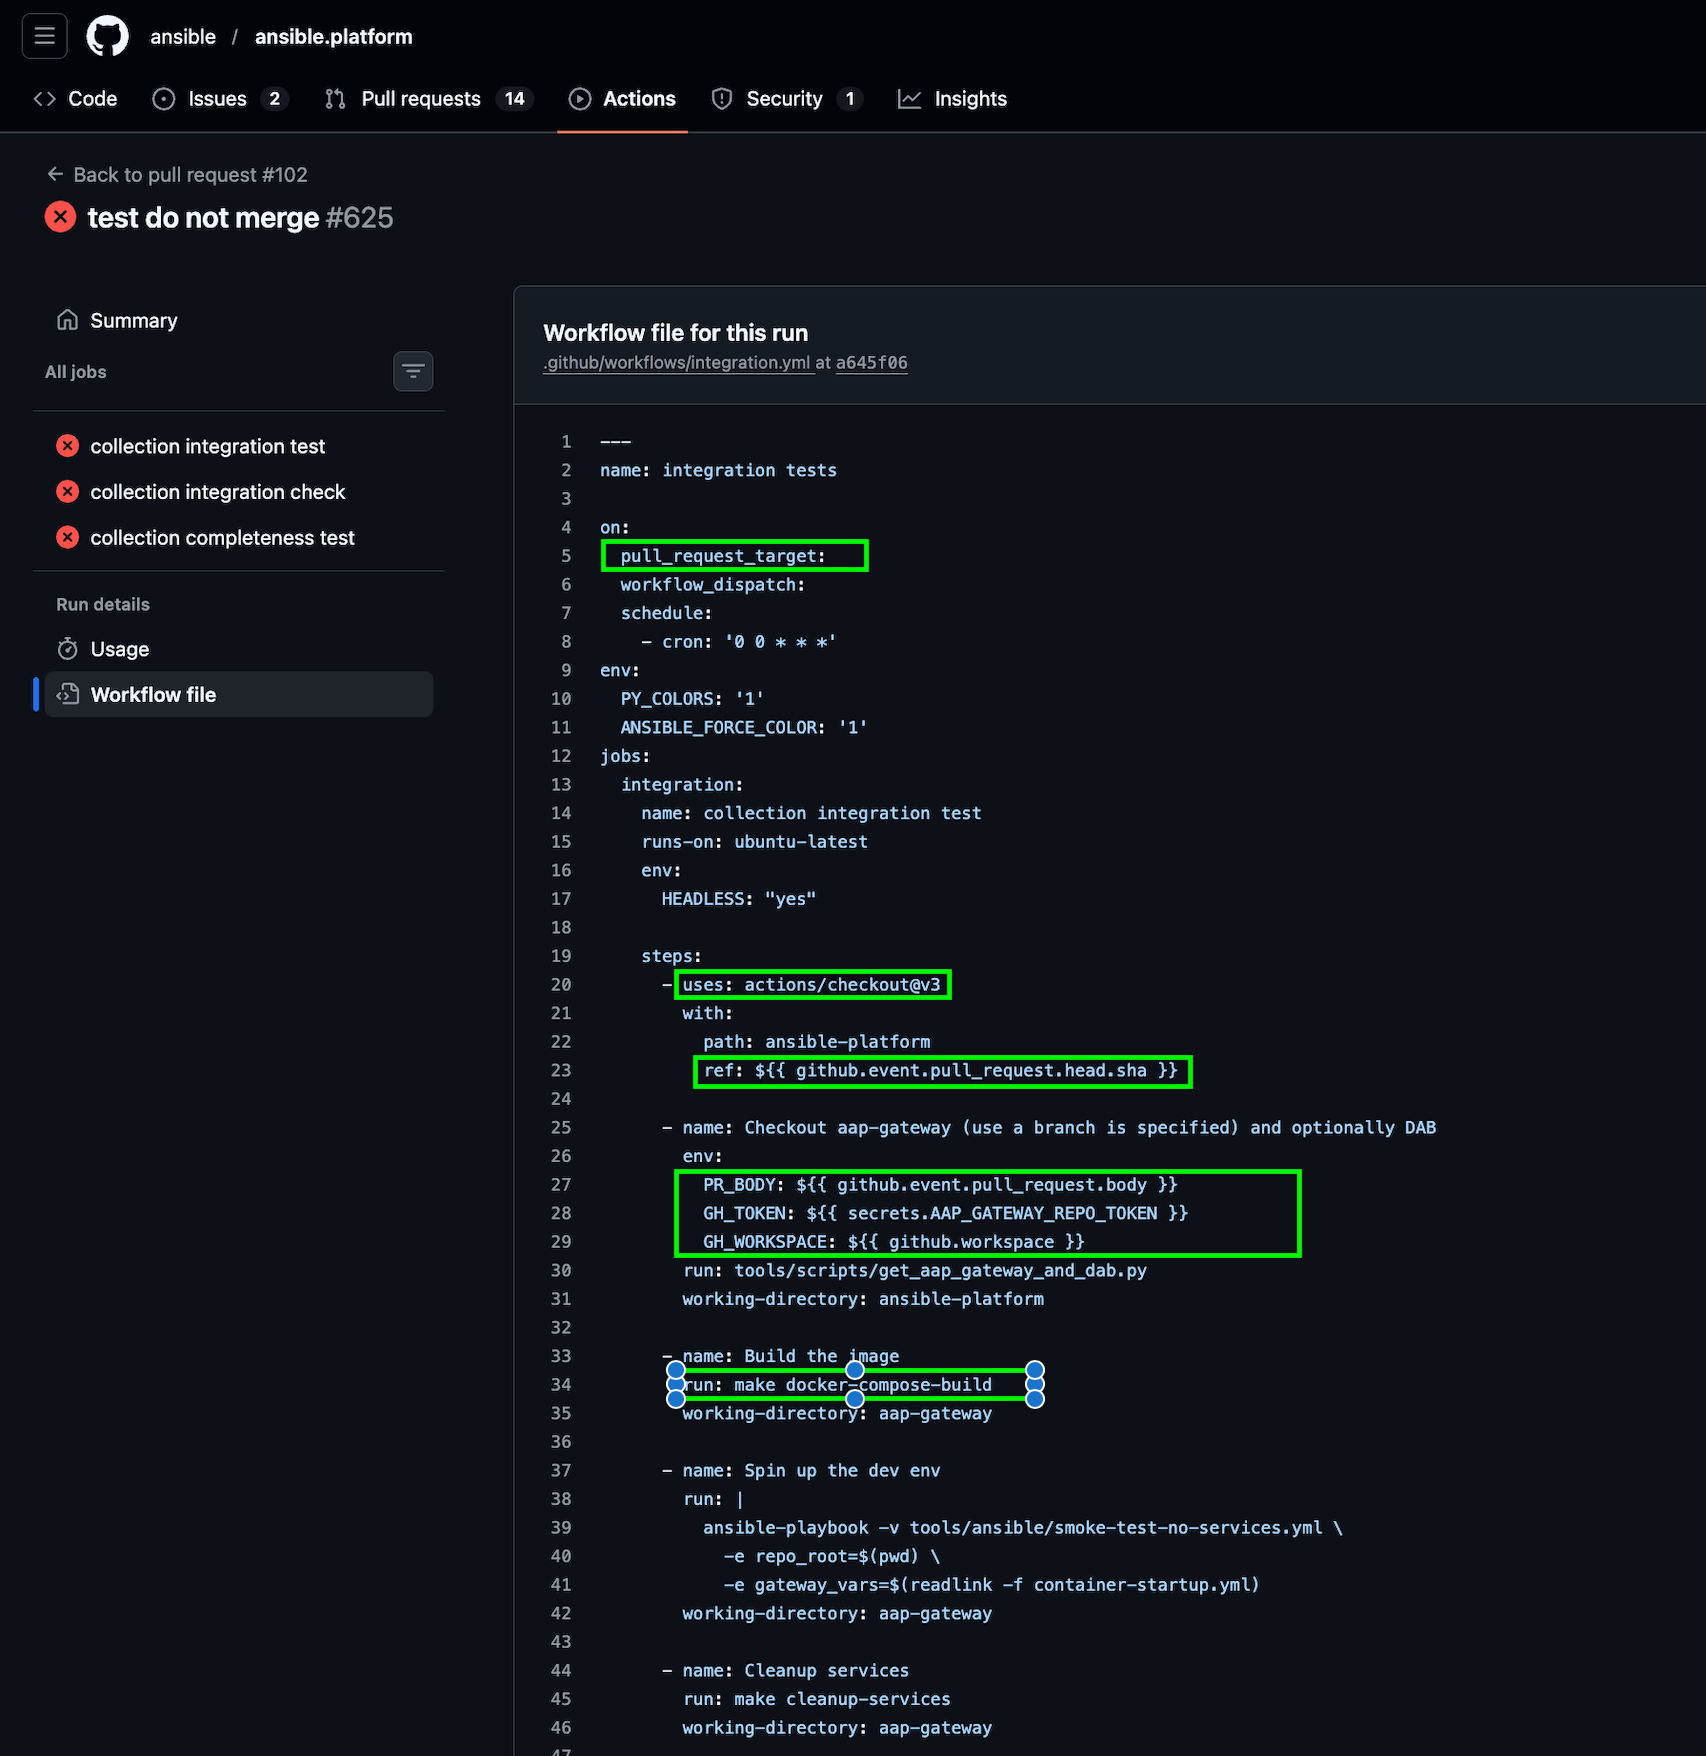Select the Workflow file sidebar entry
The image size is (1706, 1756).
152,694
